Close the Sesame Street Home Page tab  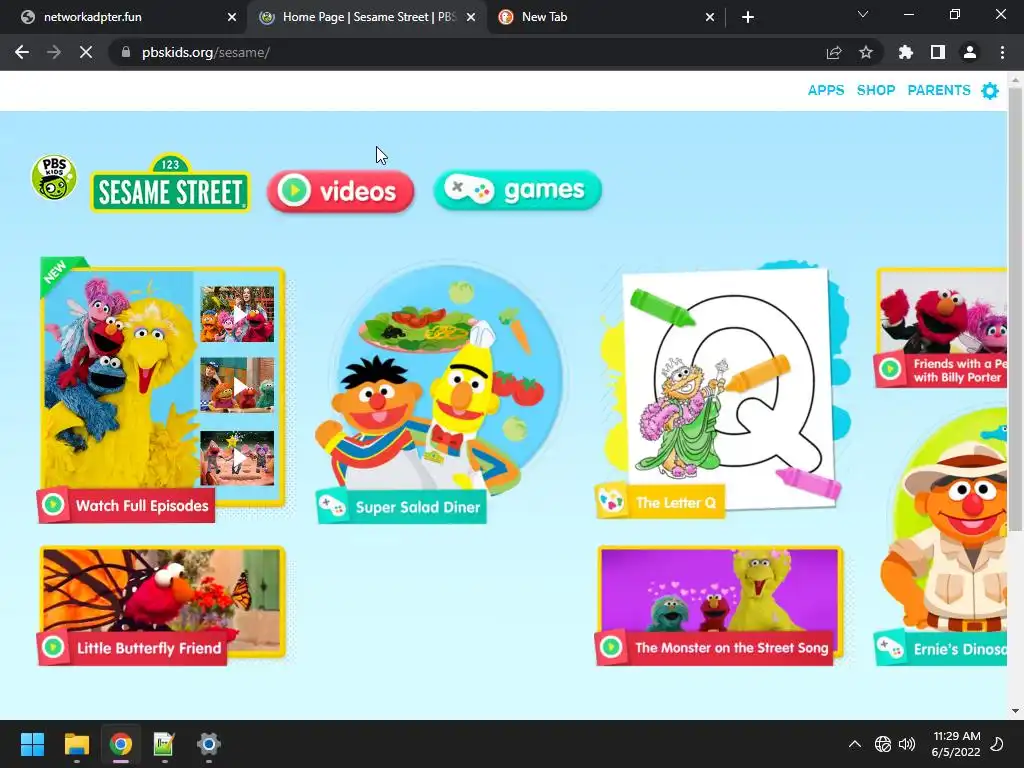471,17
